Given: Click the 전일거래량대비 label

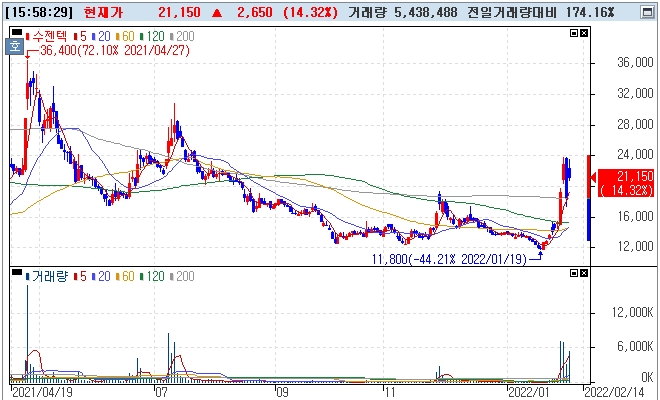Looking at the screenshot, I should [x=512, y=12].
